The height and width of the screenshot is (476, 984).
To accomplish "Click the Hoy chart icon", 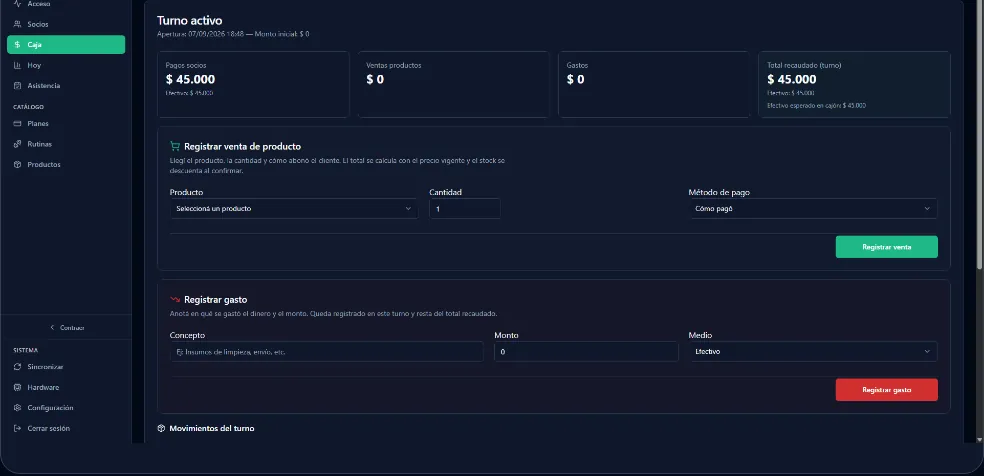I will [17, 65].
